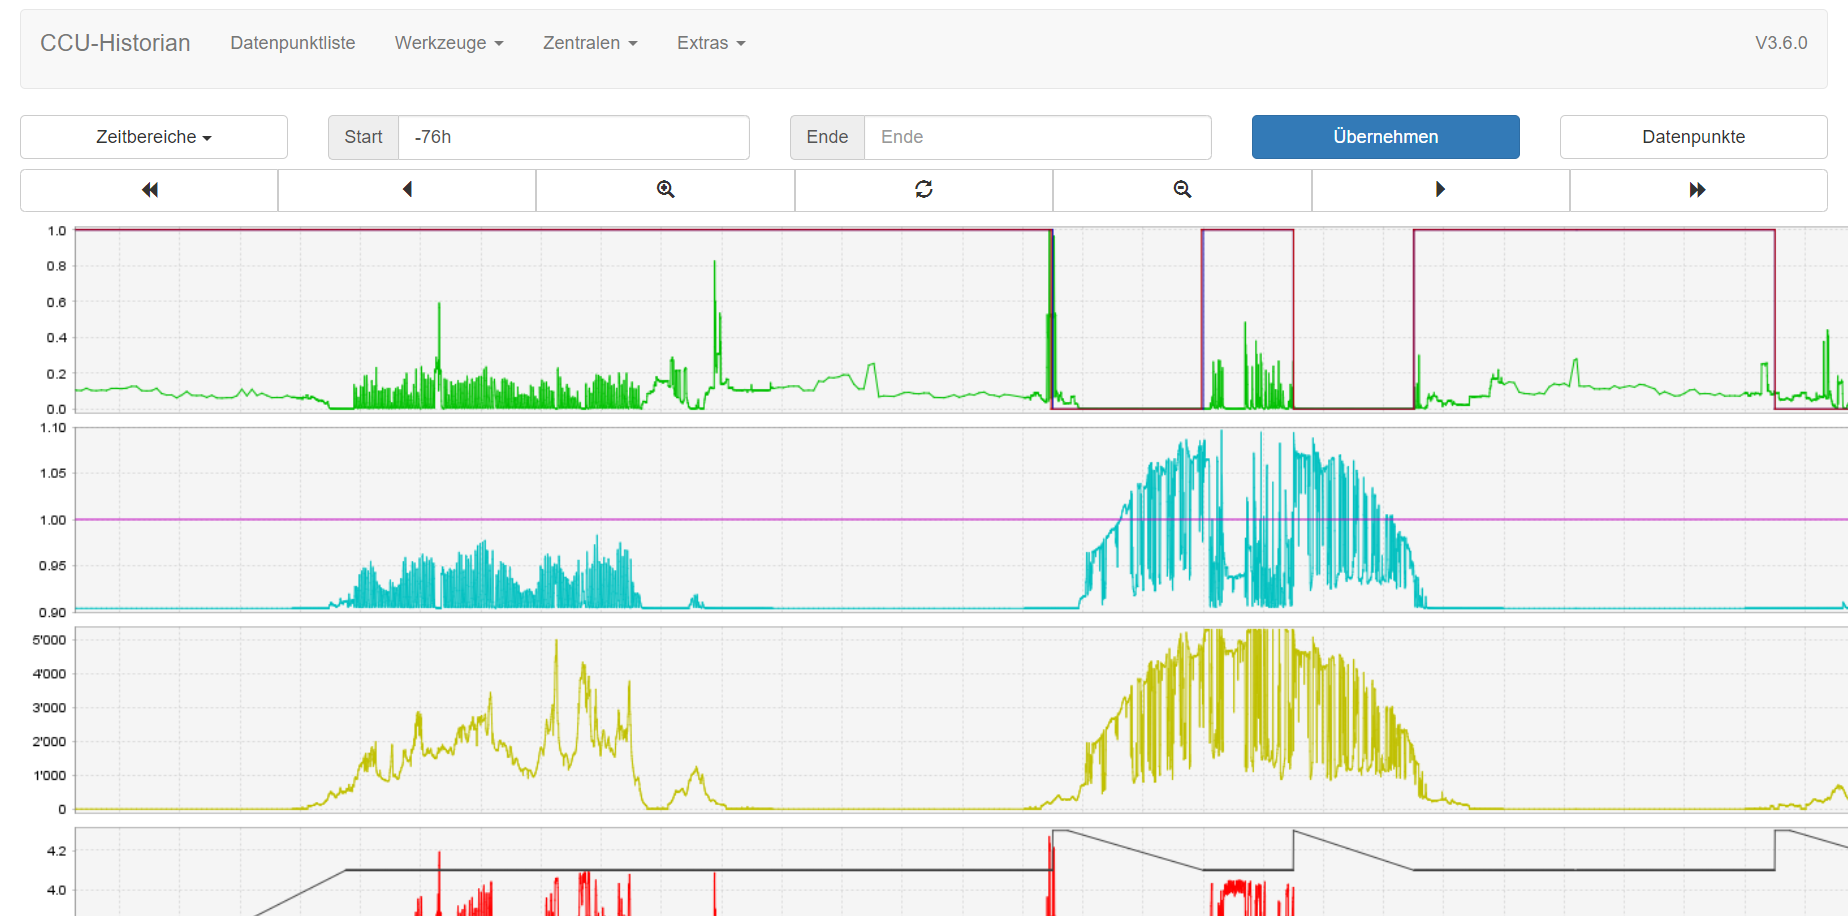Open the Zeitbereiche dropdown
Screen dimensions: 1848x916
154,137
